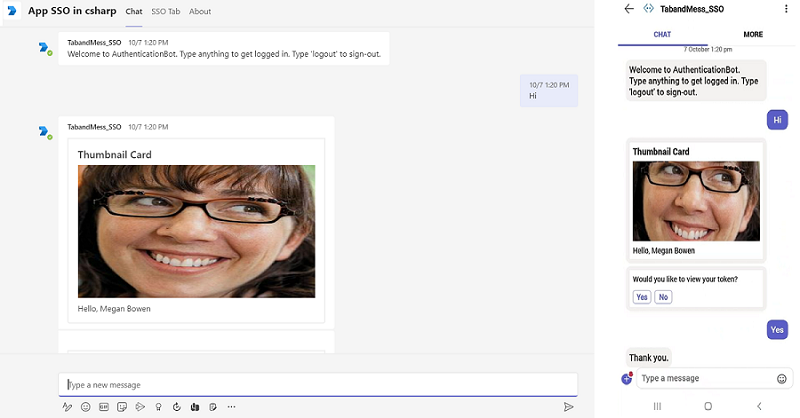Tap the Android recent apps button

pyautogui.click(x=657, y=406)
